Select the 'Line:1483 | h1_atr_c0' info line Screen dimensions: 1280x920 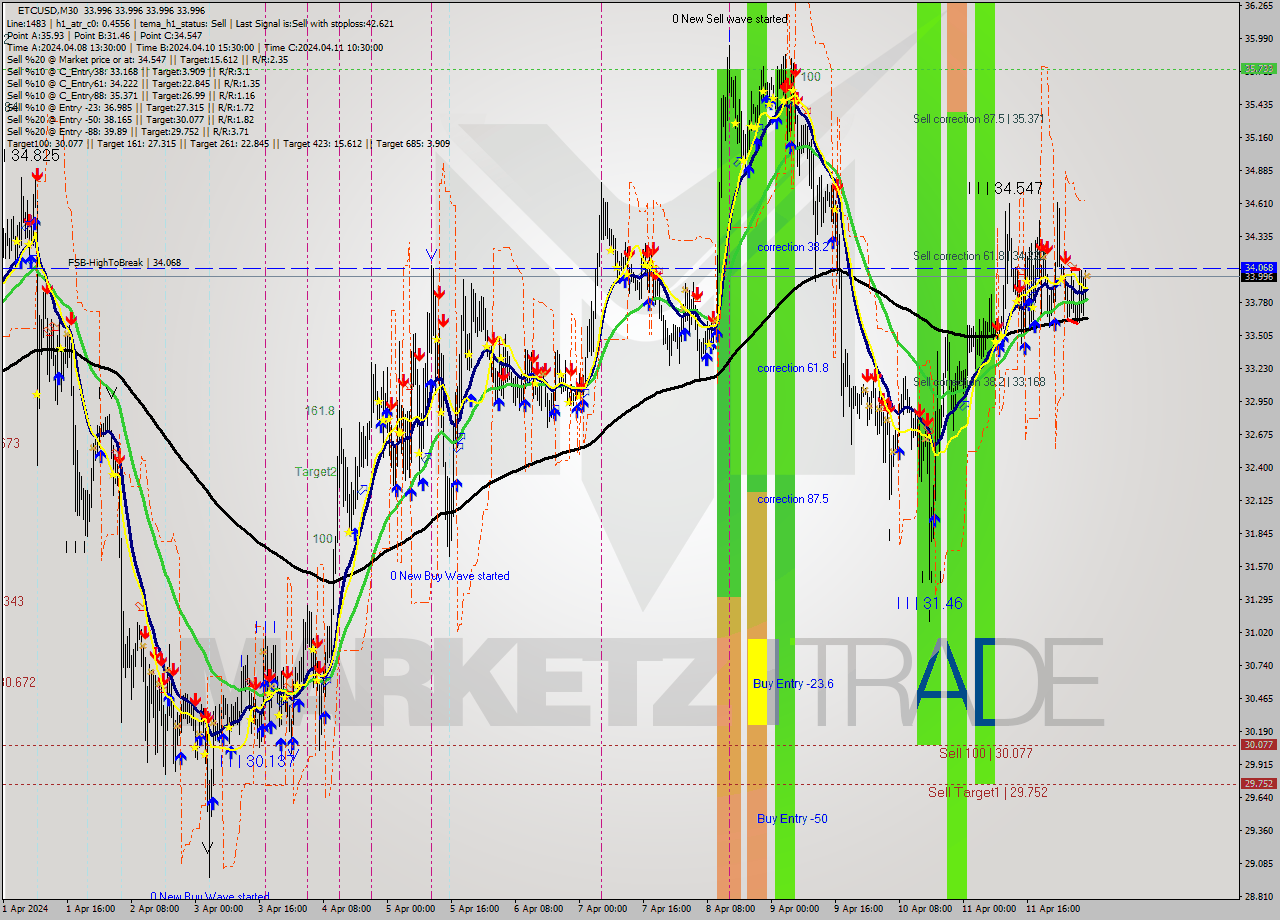(200, 23)
